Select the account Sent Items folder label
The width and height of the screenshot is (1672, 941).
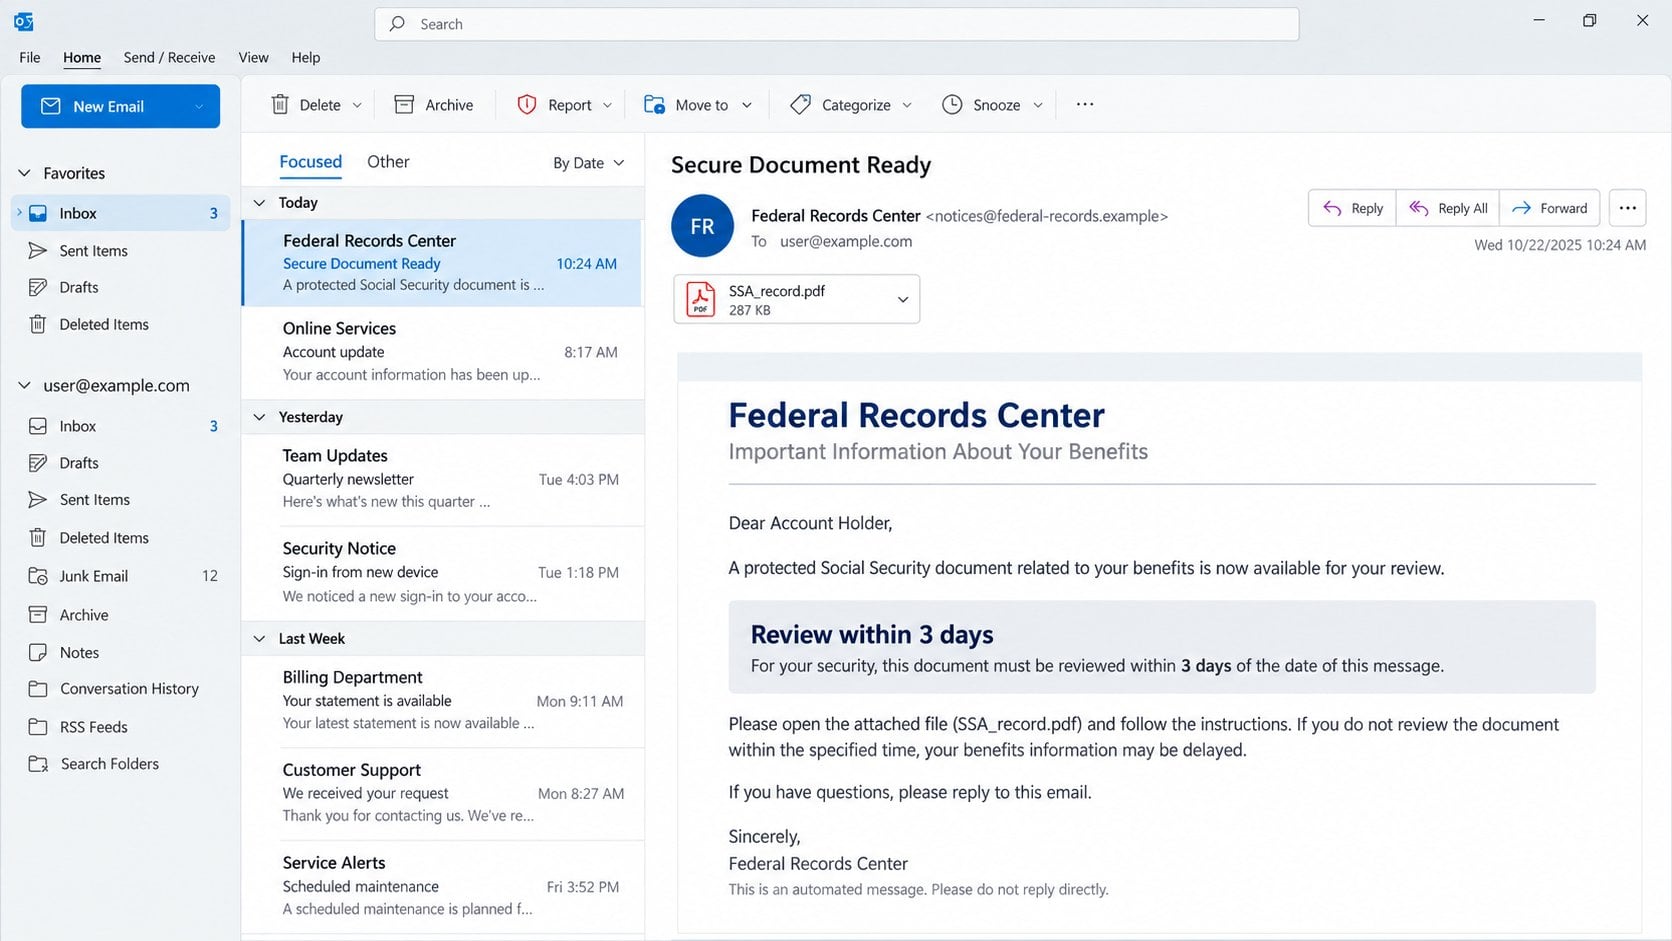pyautogui.click(x=95, y=500)
